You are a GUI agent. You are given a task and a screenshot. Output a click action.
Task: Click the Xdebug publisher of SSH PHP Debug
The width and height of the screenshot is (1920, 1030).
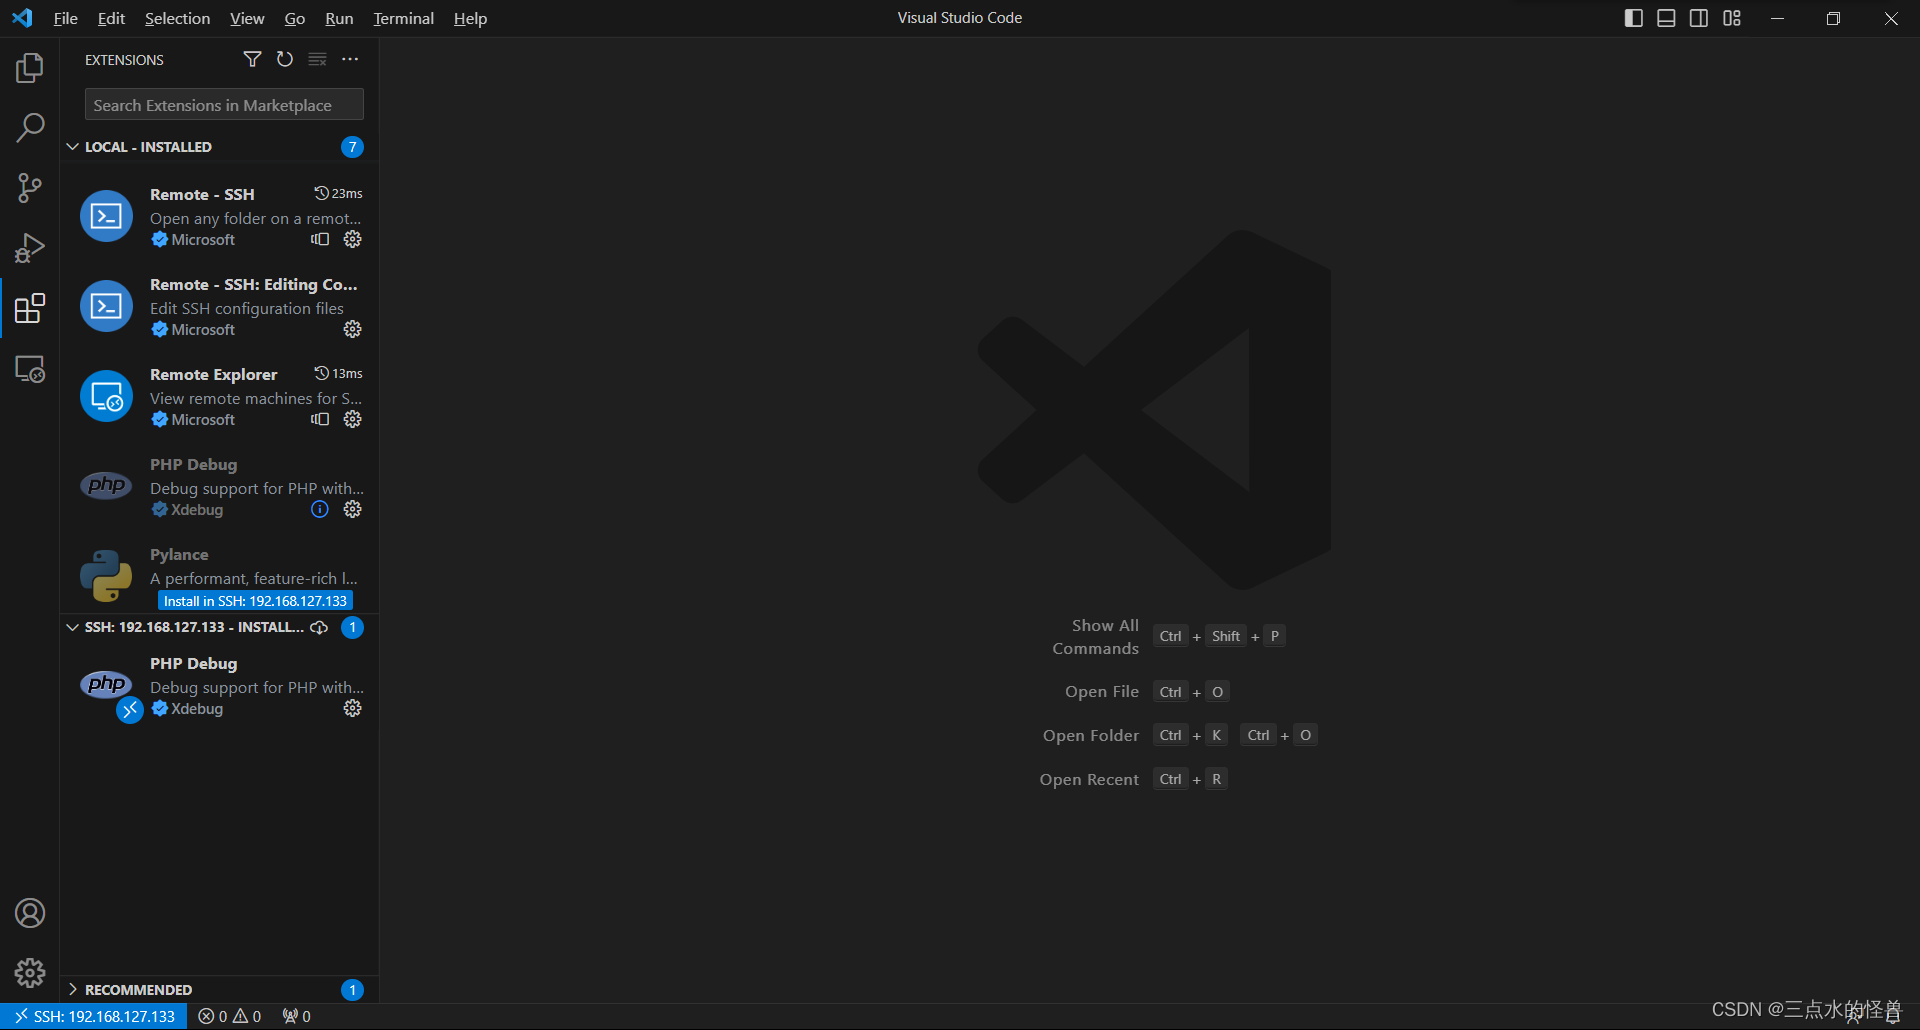coord(197,709)
